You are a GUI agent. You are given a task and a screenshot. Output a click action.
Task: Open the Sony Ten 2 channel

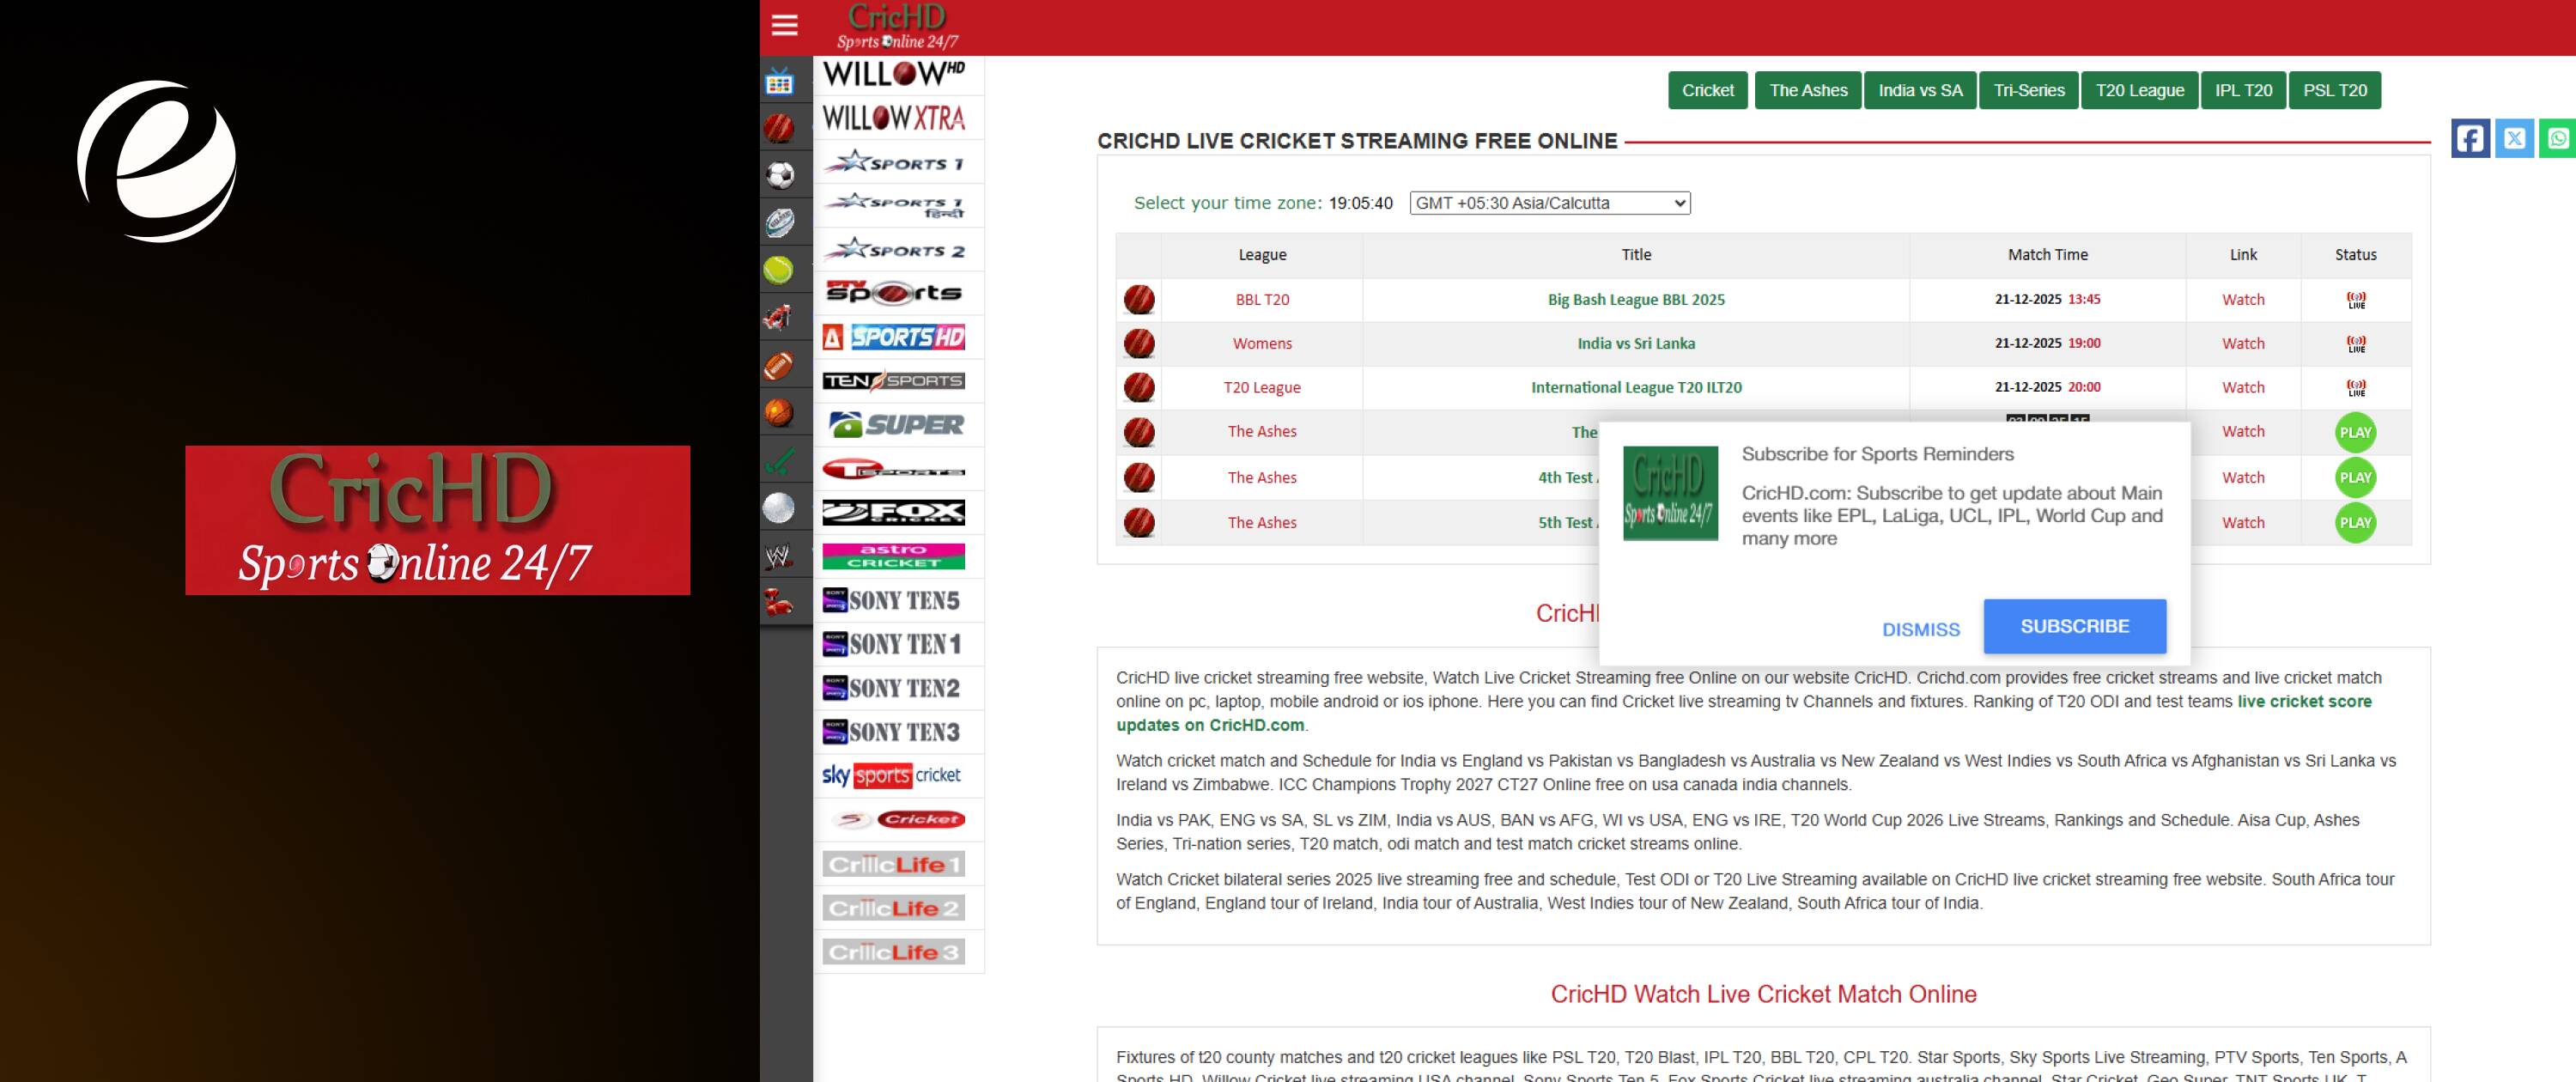click(x=894, y=688)
